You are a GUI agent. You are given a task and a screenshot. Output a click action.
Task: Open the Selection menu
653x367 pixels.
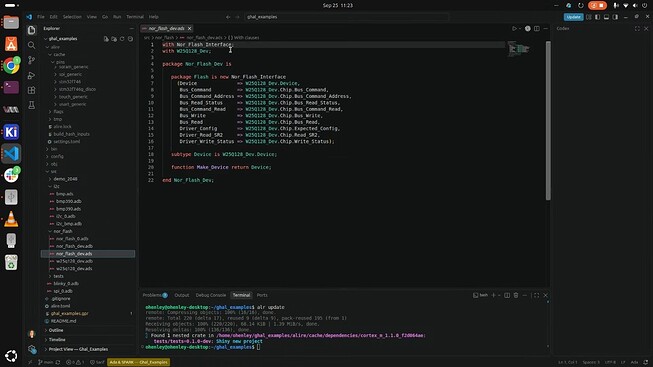click(x=72, y=17)
